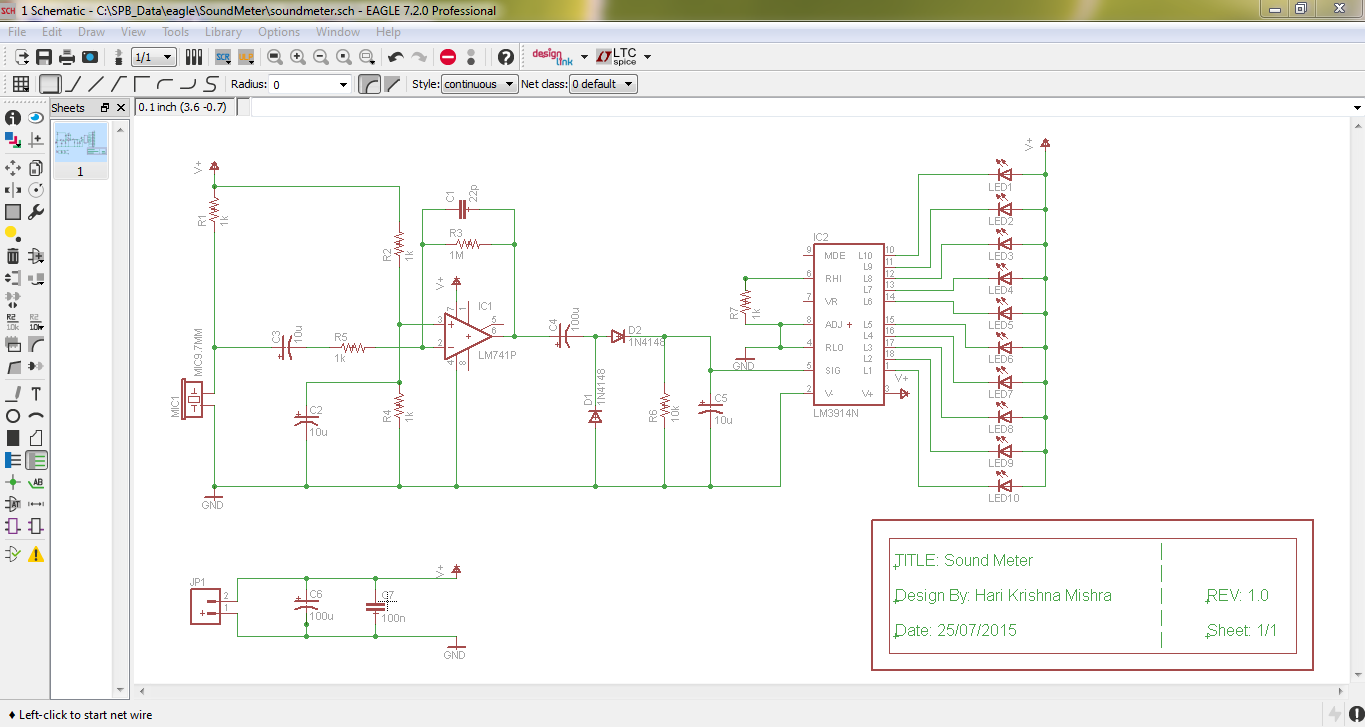Select sheet 1 thumbnail in Sheets panel
Image resolution: width=1365 pixels, height=727 pixels.
(x=80, y=150)
